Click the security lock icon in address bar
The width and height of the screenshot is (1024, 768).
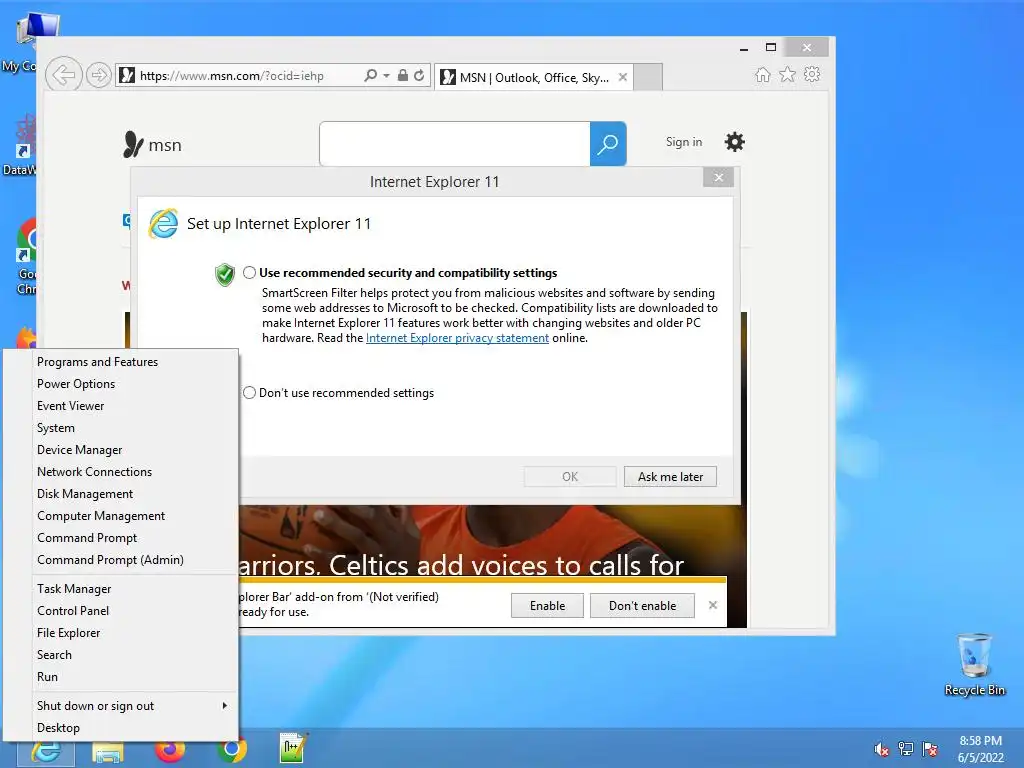click(403, 75)
